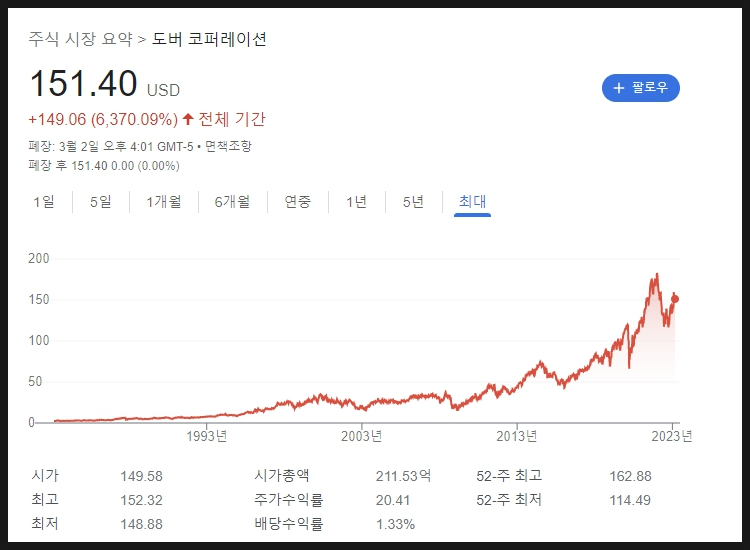Select the 1일 time range tab
The height and width of the screenshot is (550, 750).
coord(44,201)
